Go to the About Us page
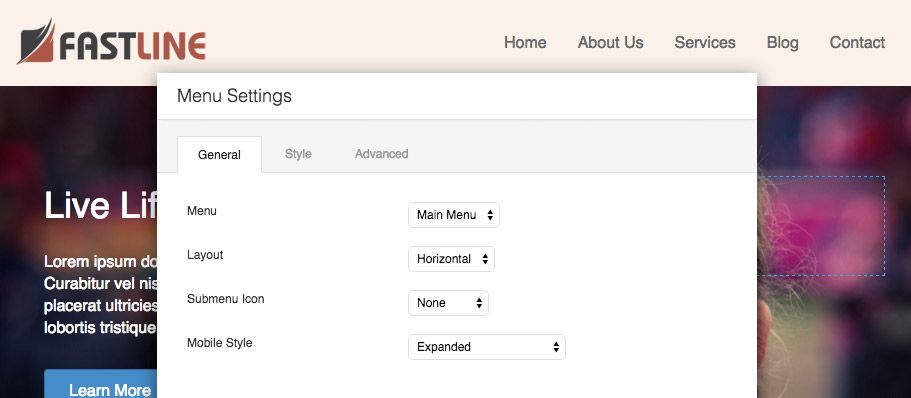 [610, 42]
